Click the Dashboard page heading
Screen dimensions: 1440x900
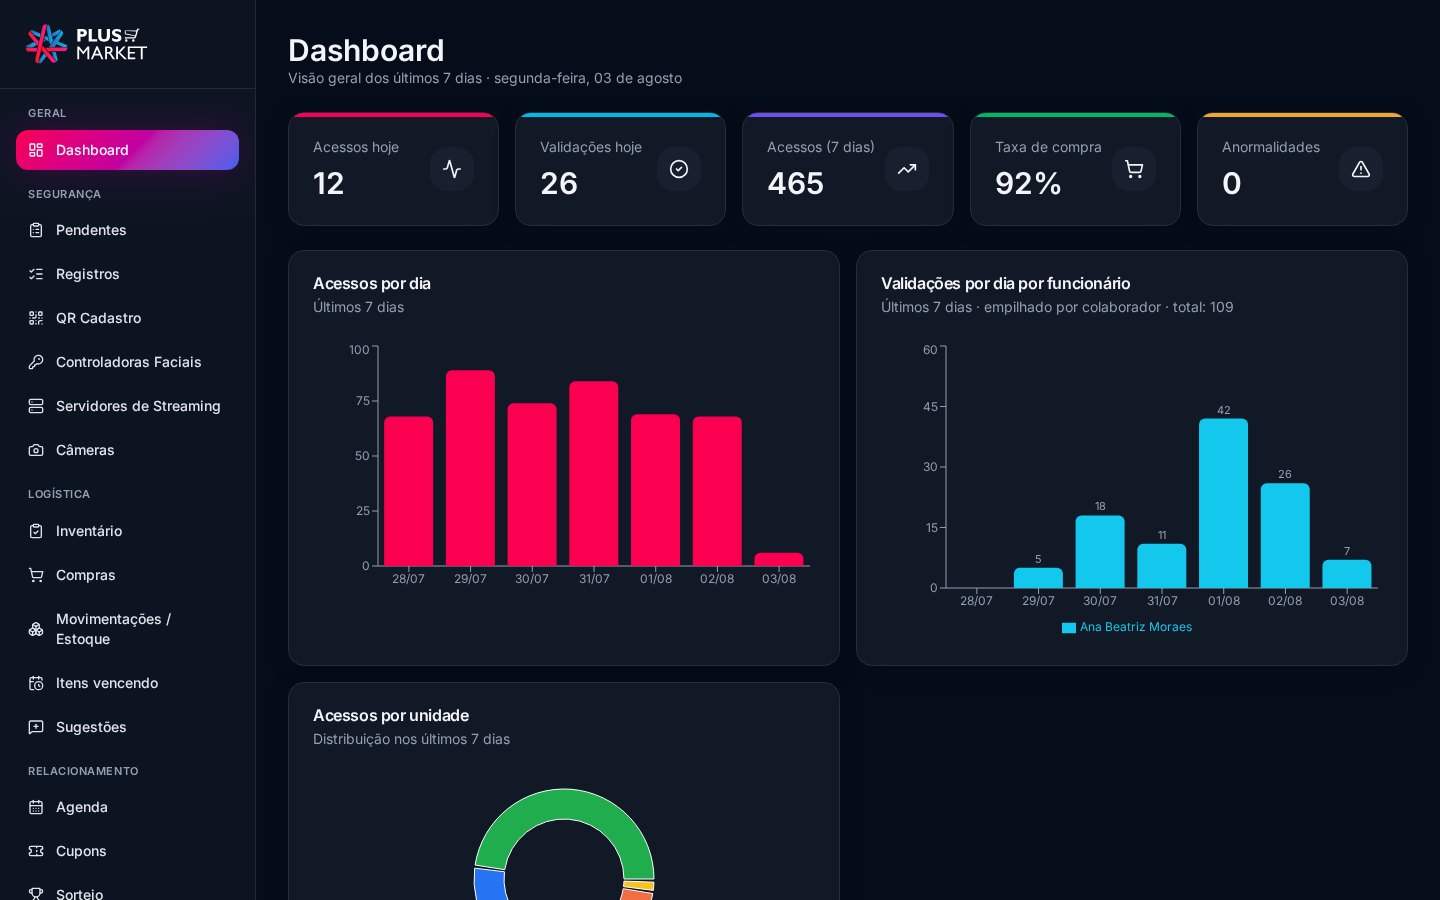[366, 50]
